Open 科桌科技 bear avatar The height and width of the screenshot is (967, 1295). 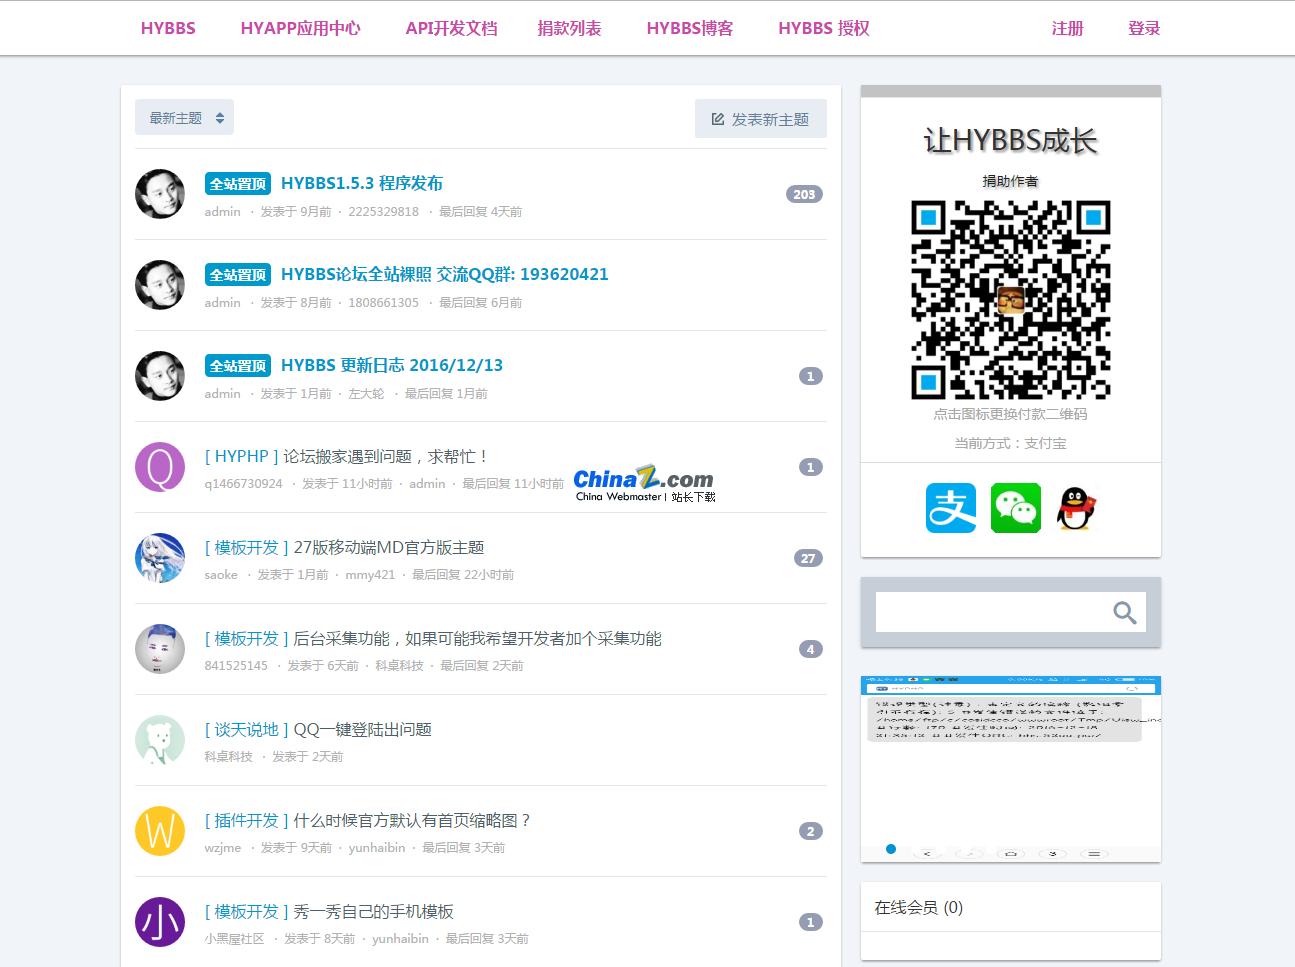(x=160, y=740)
